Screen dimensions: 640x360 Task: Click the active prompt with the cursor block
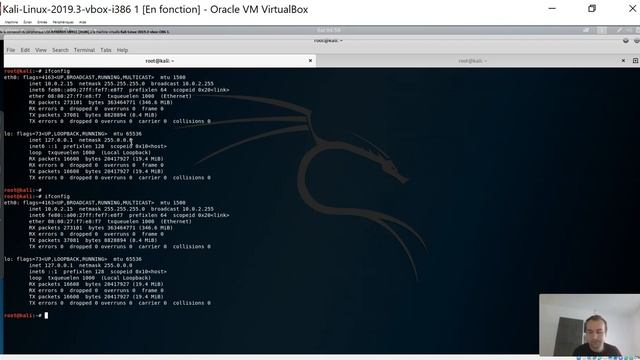tap(26, 316)
